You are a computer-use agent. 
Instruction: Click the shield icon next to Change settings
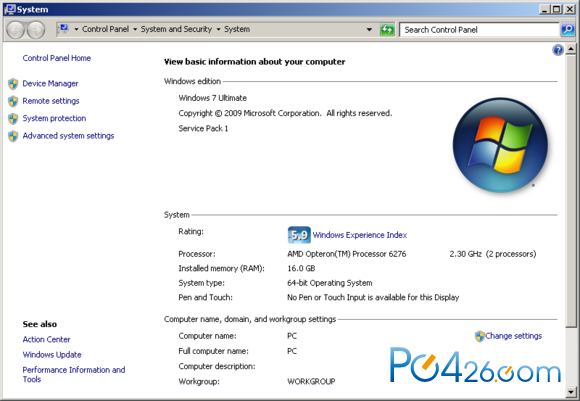pos(479,336)
